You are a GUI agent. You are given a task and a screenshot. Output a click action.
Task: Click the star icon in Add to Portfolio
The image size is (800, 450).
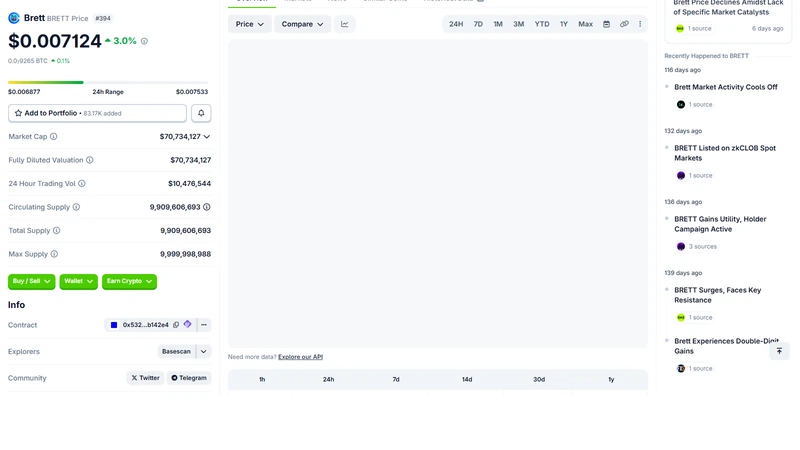click(x=18, y=113)
